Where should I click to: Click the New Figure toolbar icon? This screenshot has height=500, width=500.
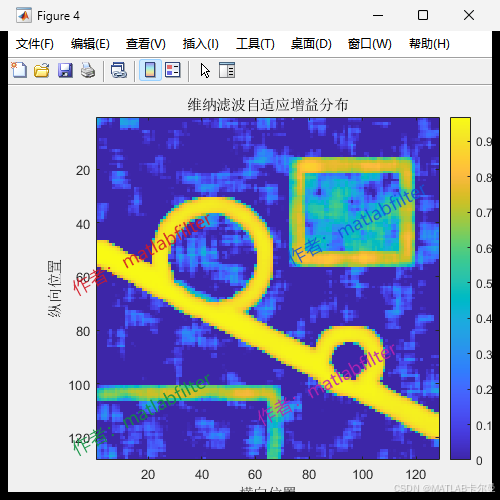click(19, 70)
